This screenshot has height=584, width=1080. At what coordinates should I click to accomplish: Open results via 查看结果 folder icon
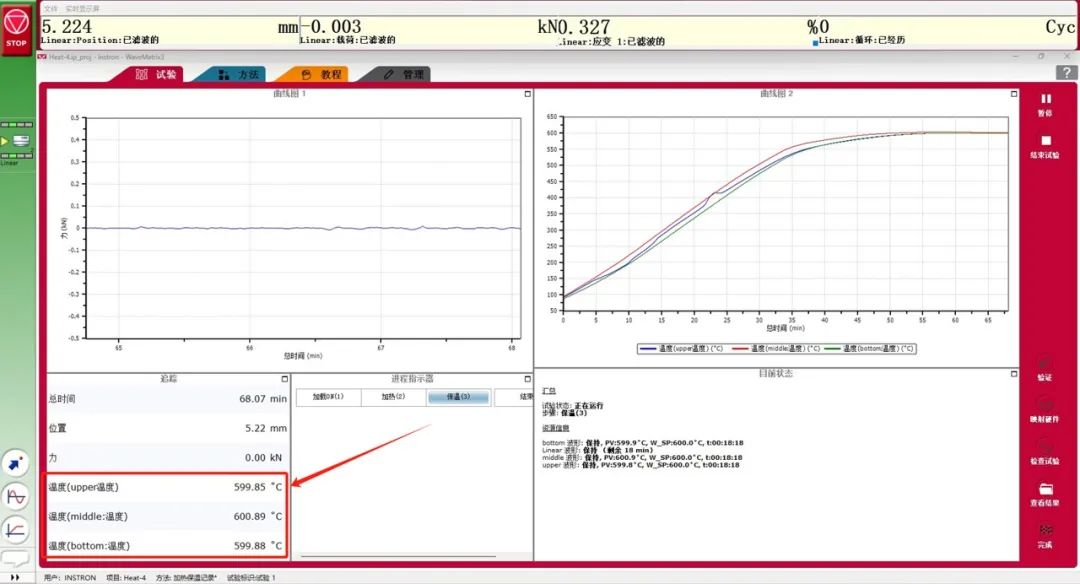tap(1046, 494)
